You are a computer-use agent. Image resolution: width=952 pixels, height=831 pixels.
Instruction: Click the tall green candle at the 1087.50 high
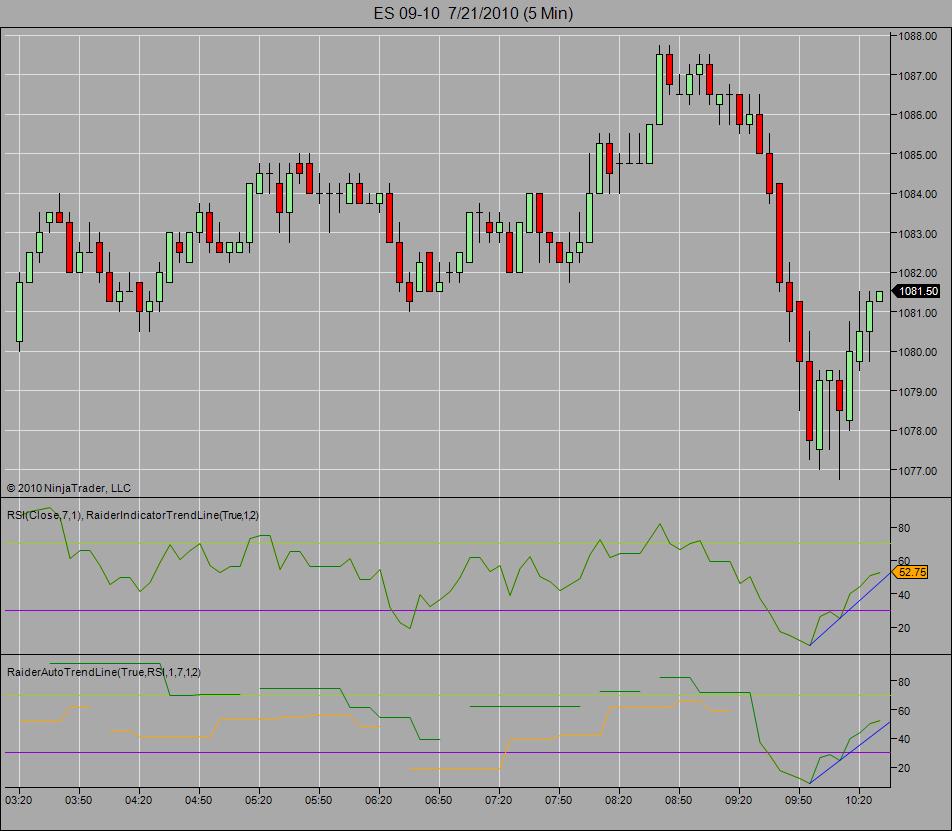(659, 89)
